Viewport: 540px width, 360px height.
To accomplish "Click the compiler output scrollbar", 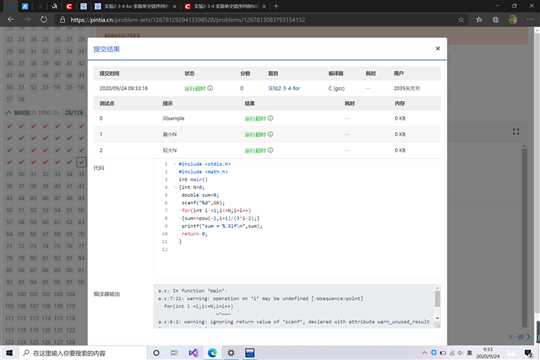I will (x=437, y=298).
